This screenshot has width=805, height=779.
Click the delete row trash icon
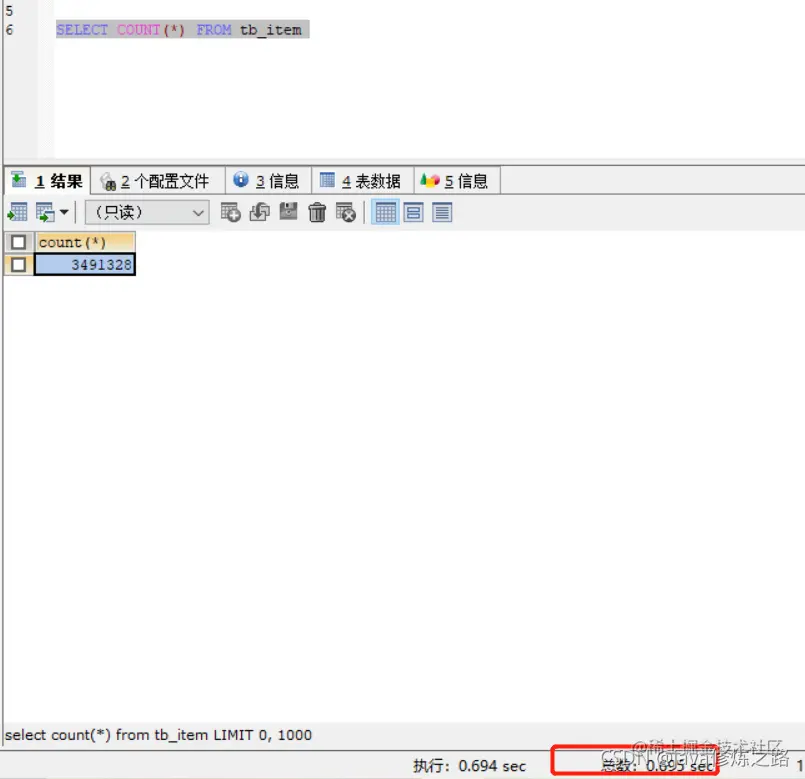tap(317, 212)
